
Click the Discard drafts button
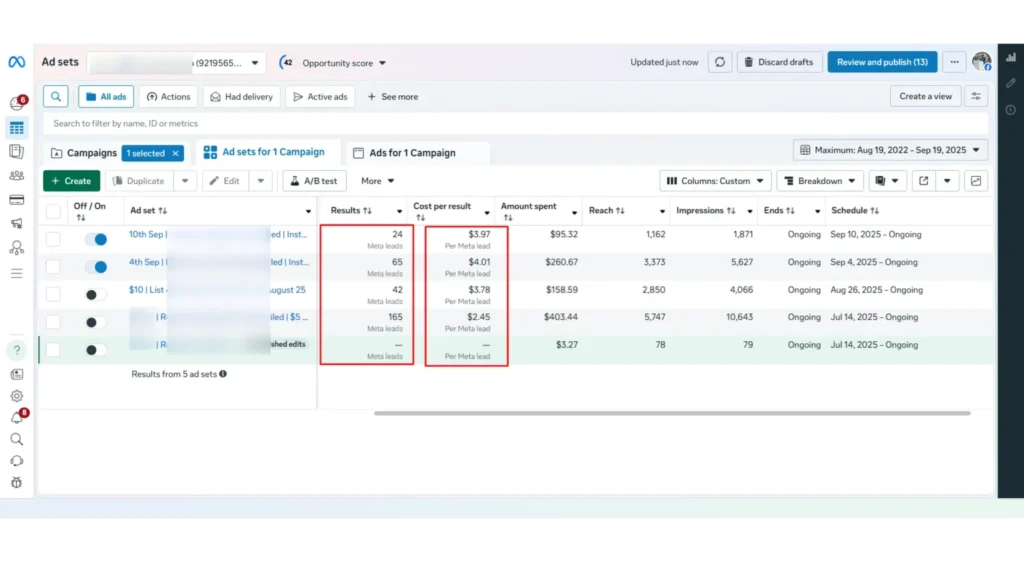(x=779, y=62)
